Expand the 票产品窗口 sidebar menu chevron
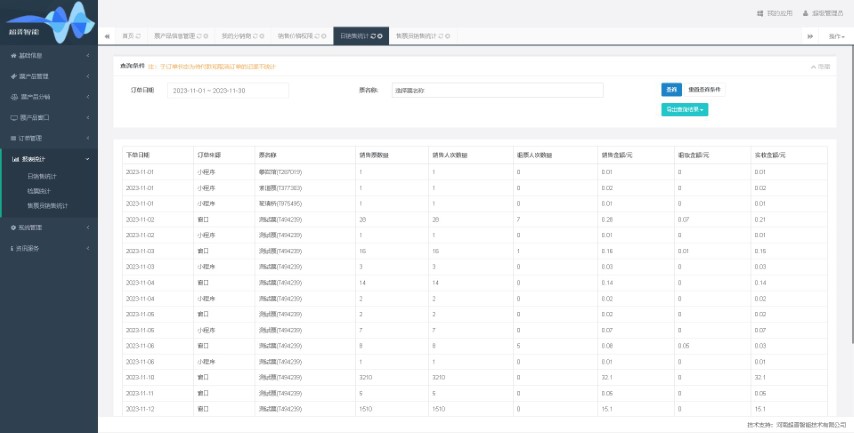This screenshot has width=854, height=433. tap(88, 118)
